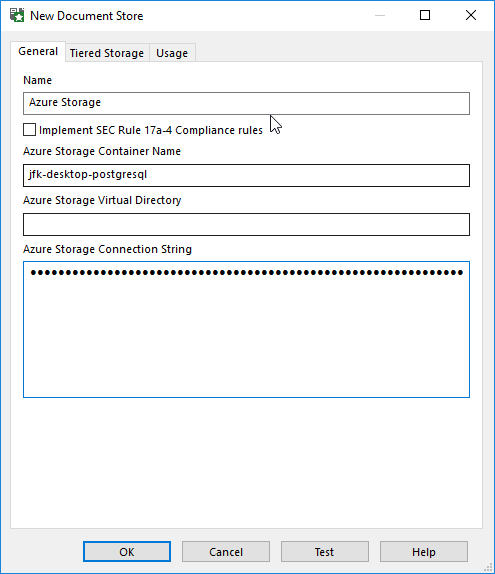
Task: Enable SEC Rule 17a-4 Compliance rules checkbox
Action: click(29, 130)
